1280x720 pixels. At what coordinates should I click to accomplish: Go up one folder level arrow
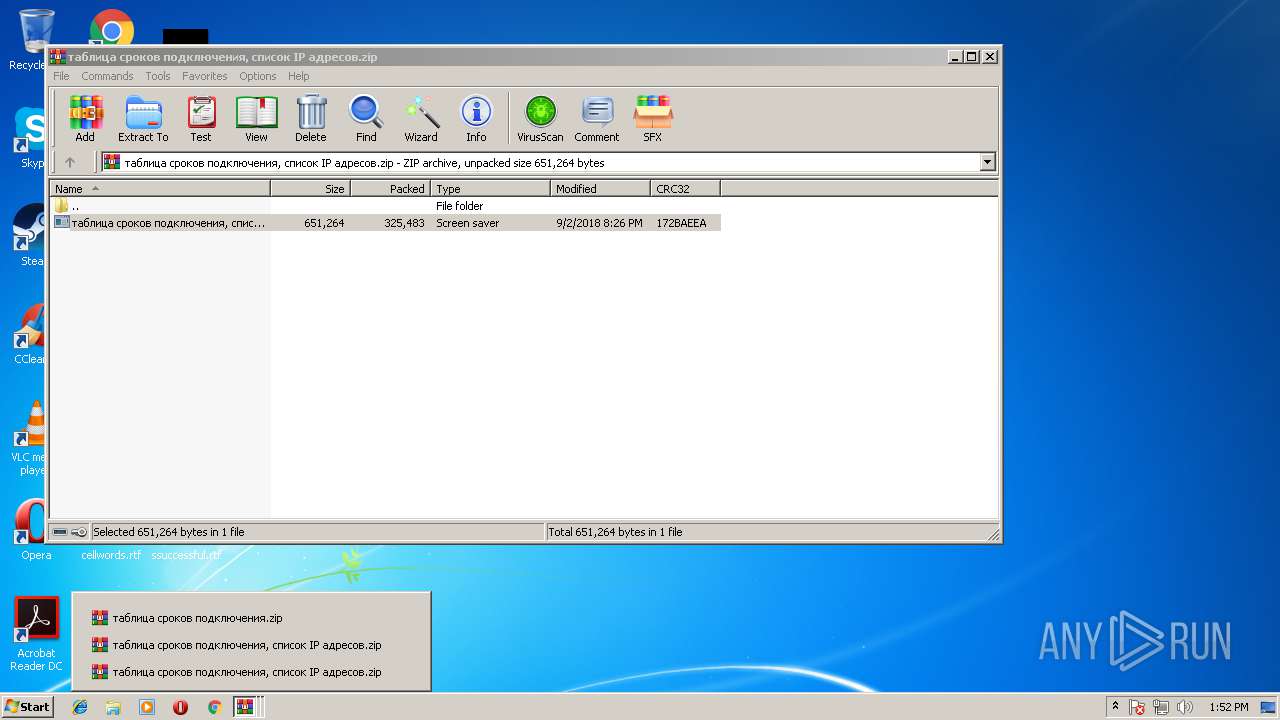click(x=70, y=162)
